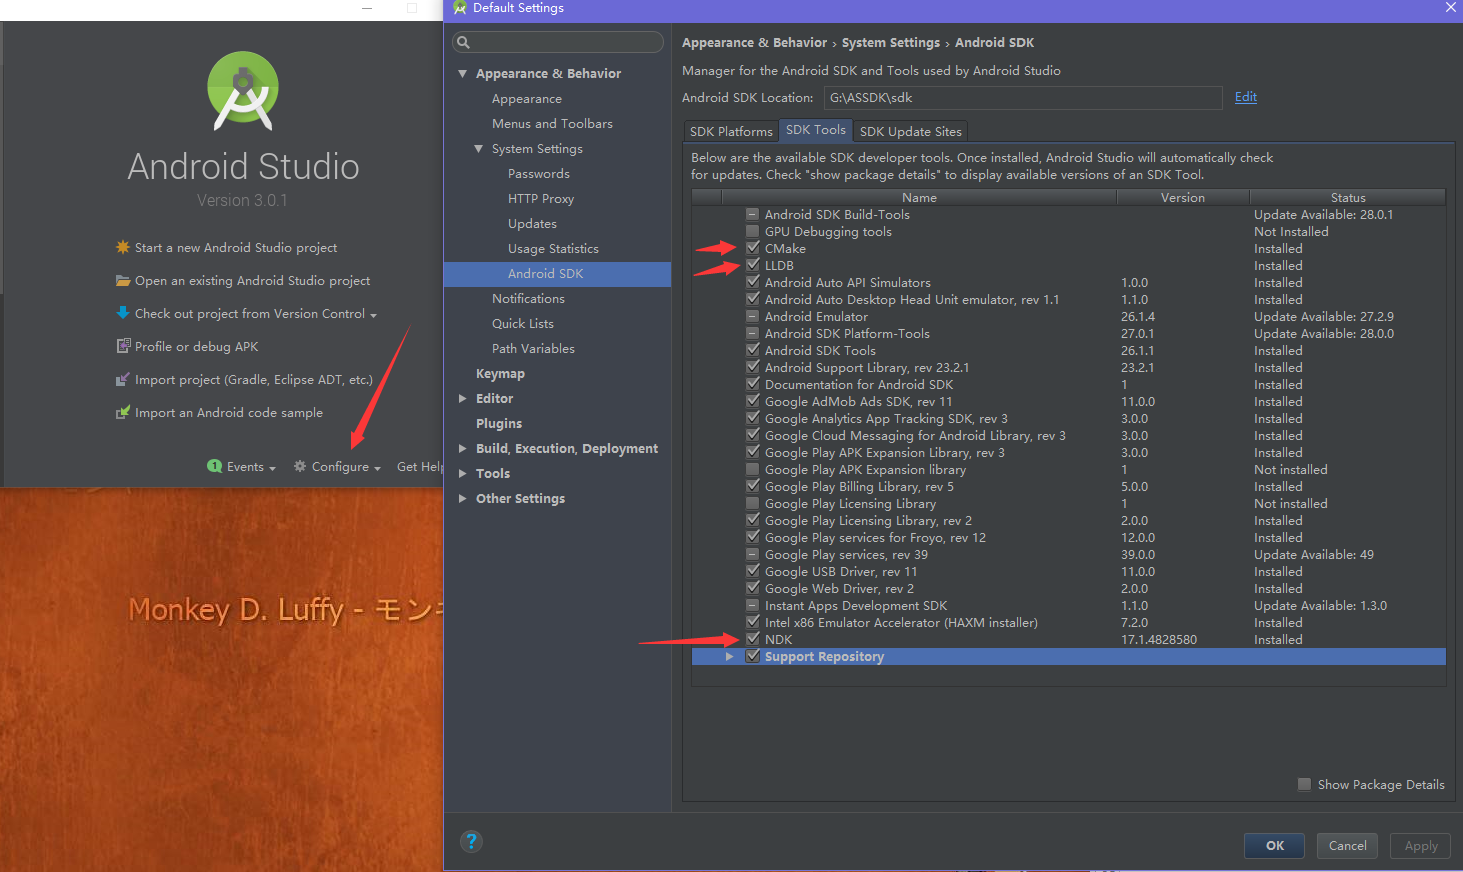Toggle the Android Emulator checkbox
This screenshot has height=872, width=1463.
752,316
